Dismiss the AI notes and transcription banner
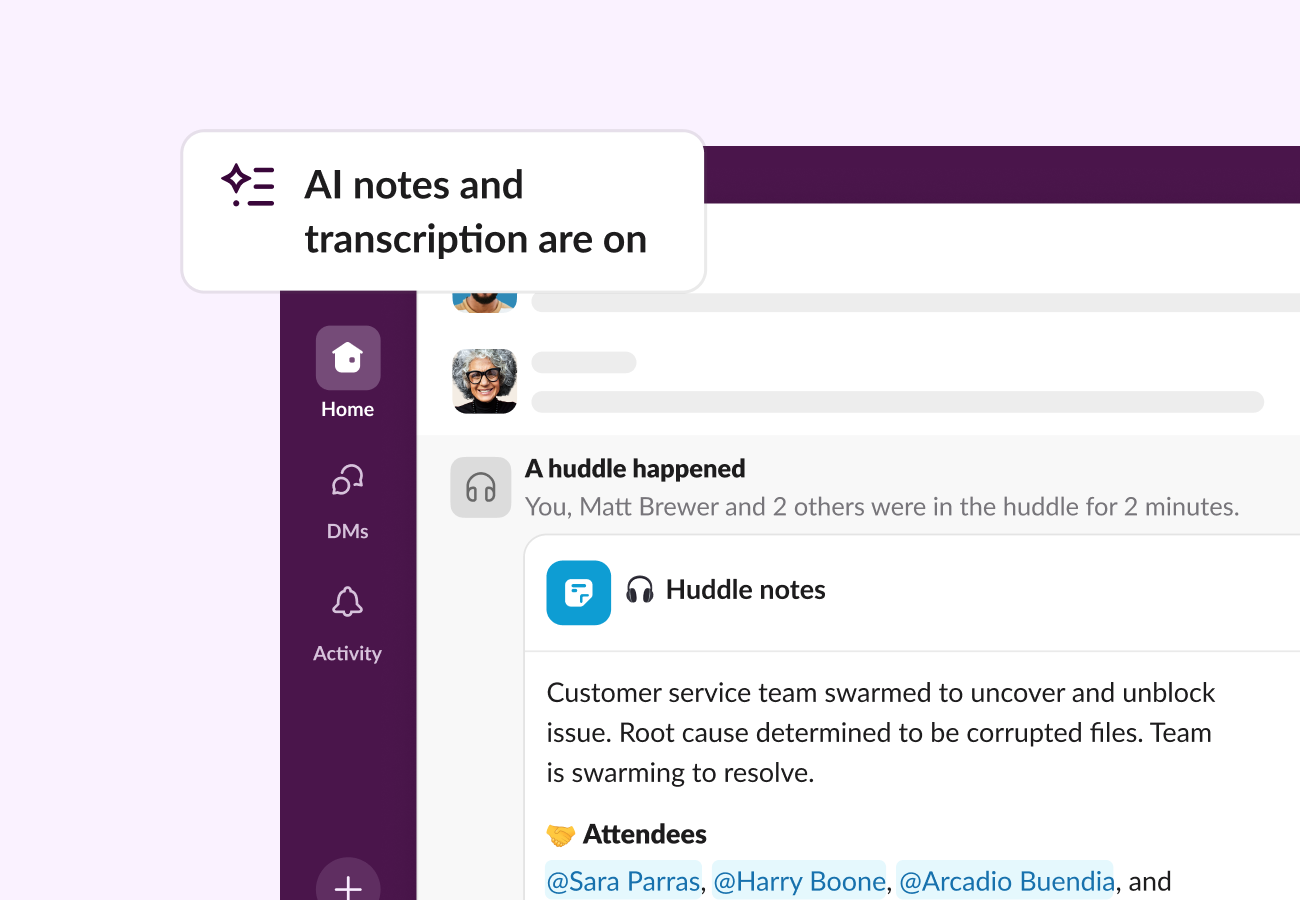 click(443, 211)
